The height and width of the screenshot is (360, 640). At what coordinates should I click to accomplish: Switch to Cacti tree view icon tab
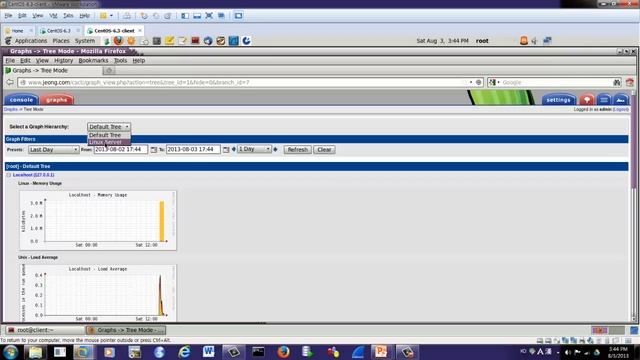click(587, 100)
